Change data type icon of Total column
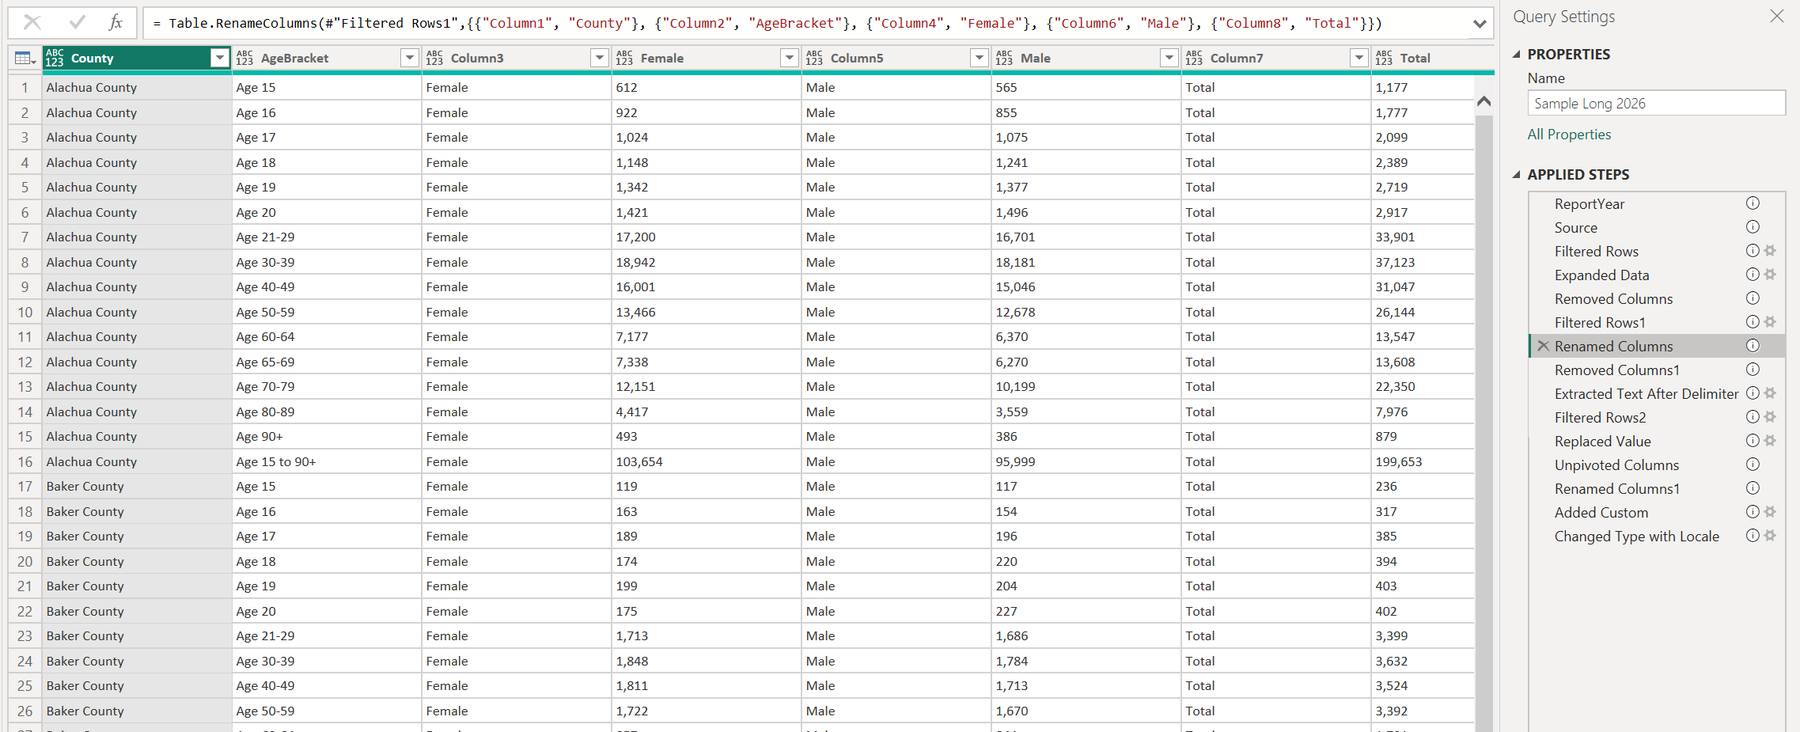 point(1384,59)
